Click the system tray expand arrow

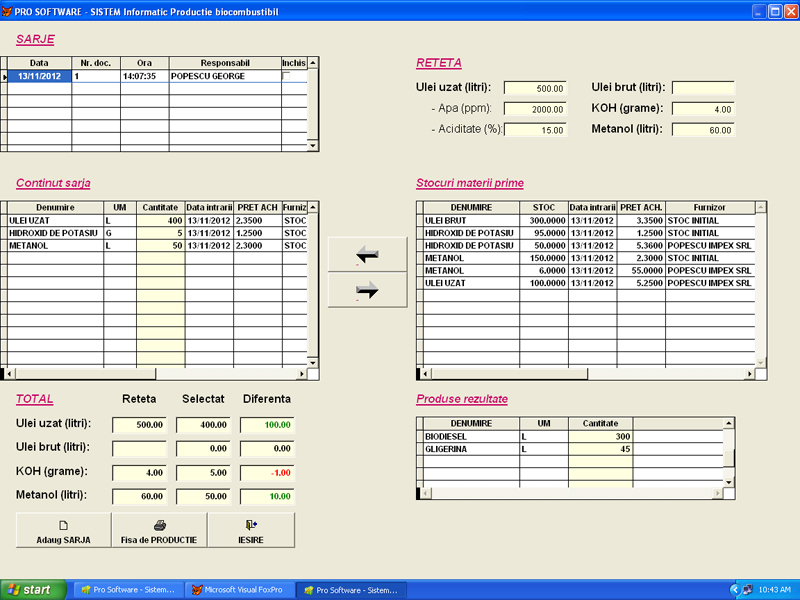click(x=735, y=590)
